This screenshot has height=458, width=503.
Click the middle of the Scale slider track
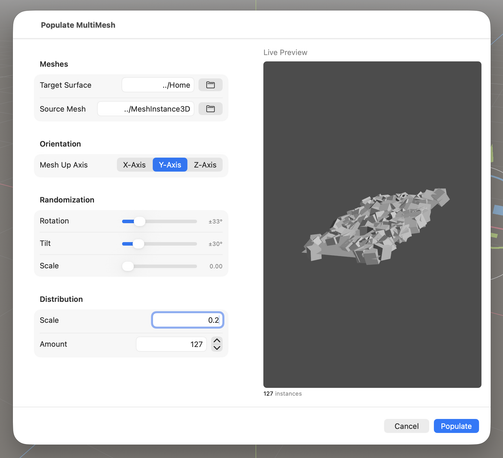[x=160, y=266]
